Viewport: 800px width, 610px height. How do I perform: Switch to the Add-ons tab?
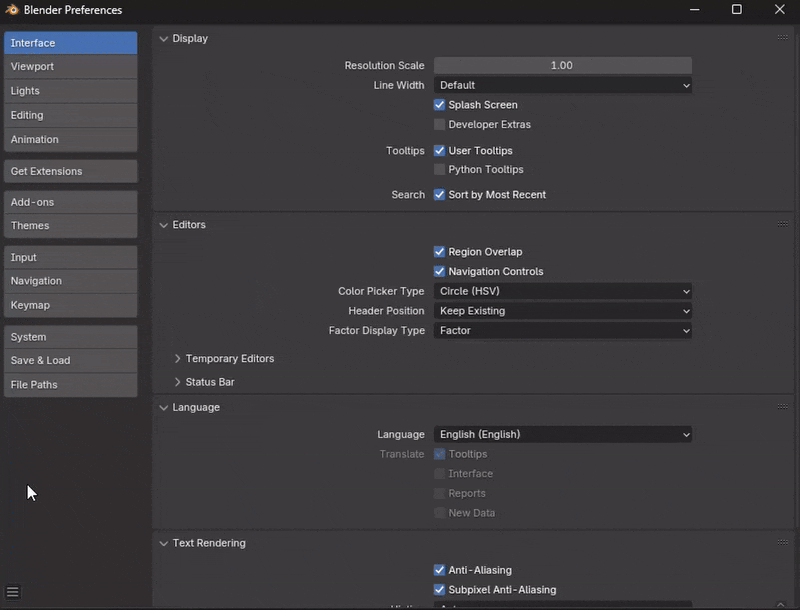coord(70,202)
